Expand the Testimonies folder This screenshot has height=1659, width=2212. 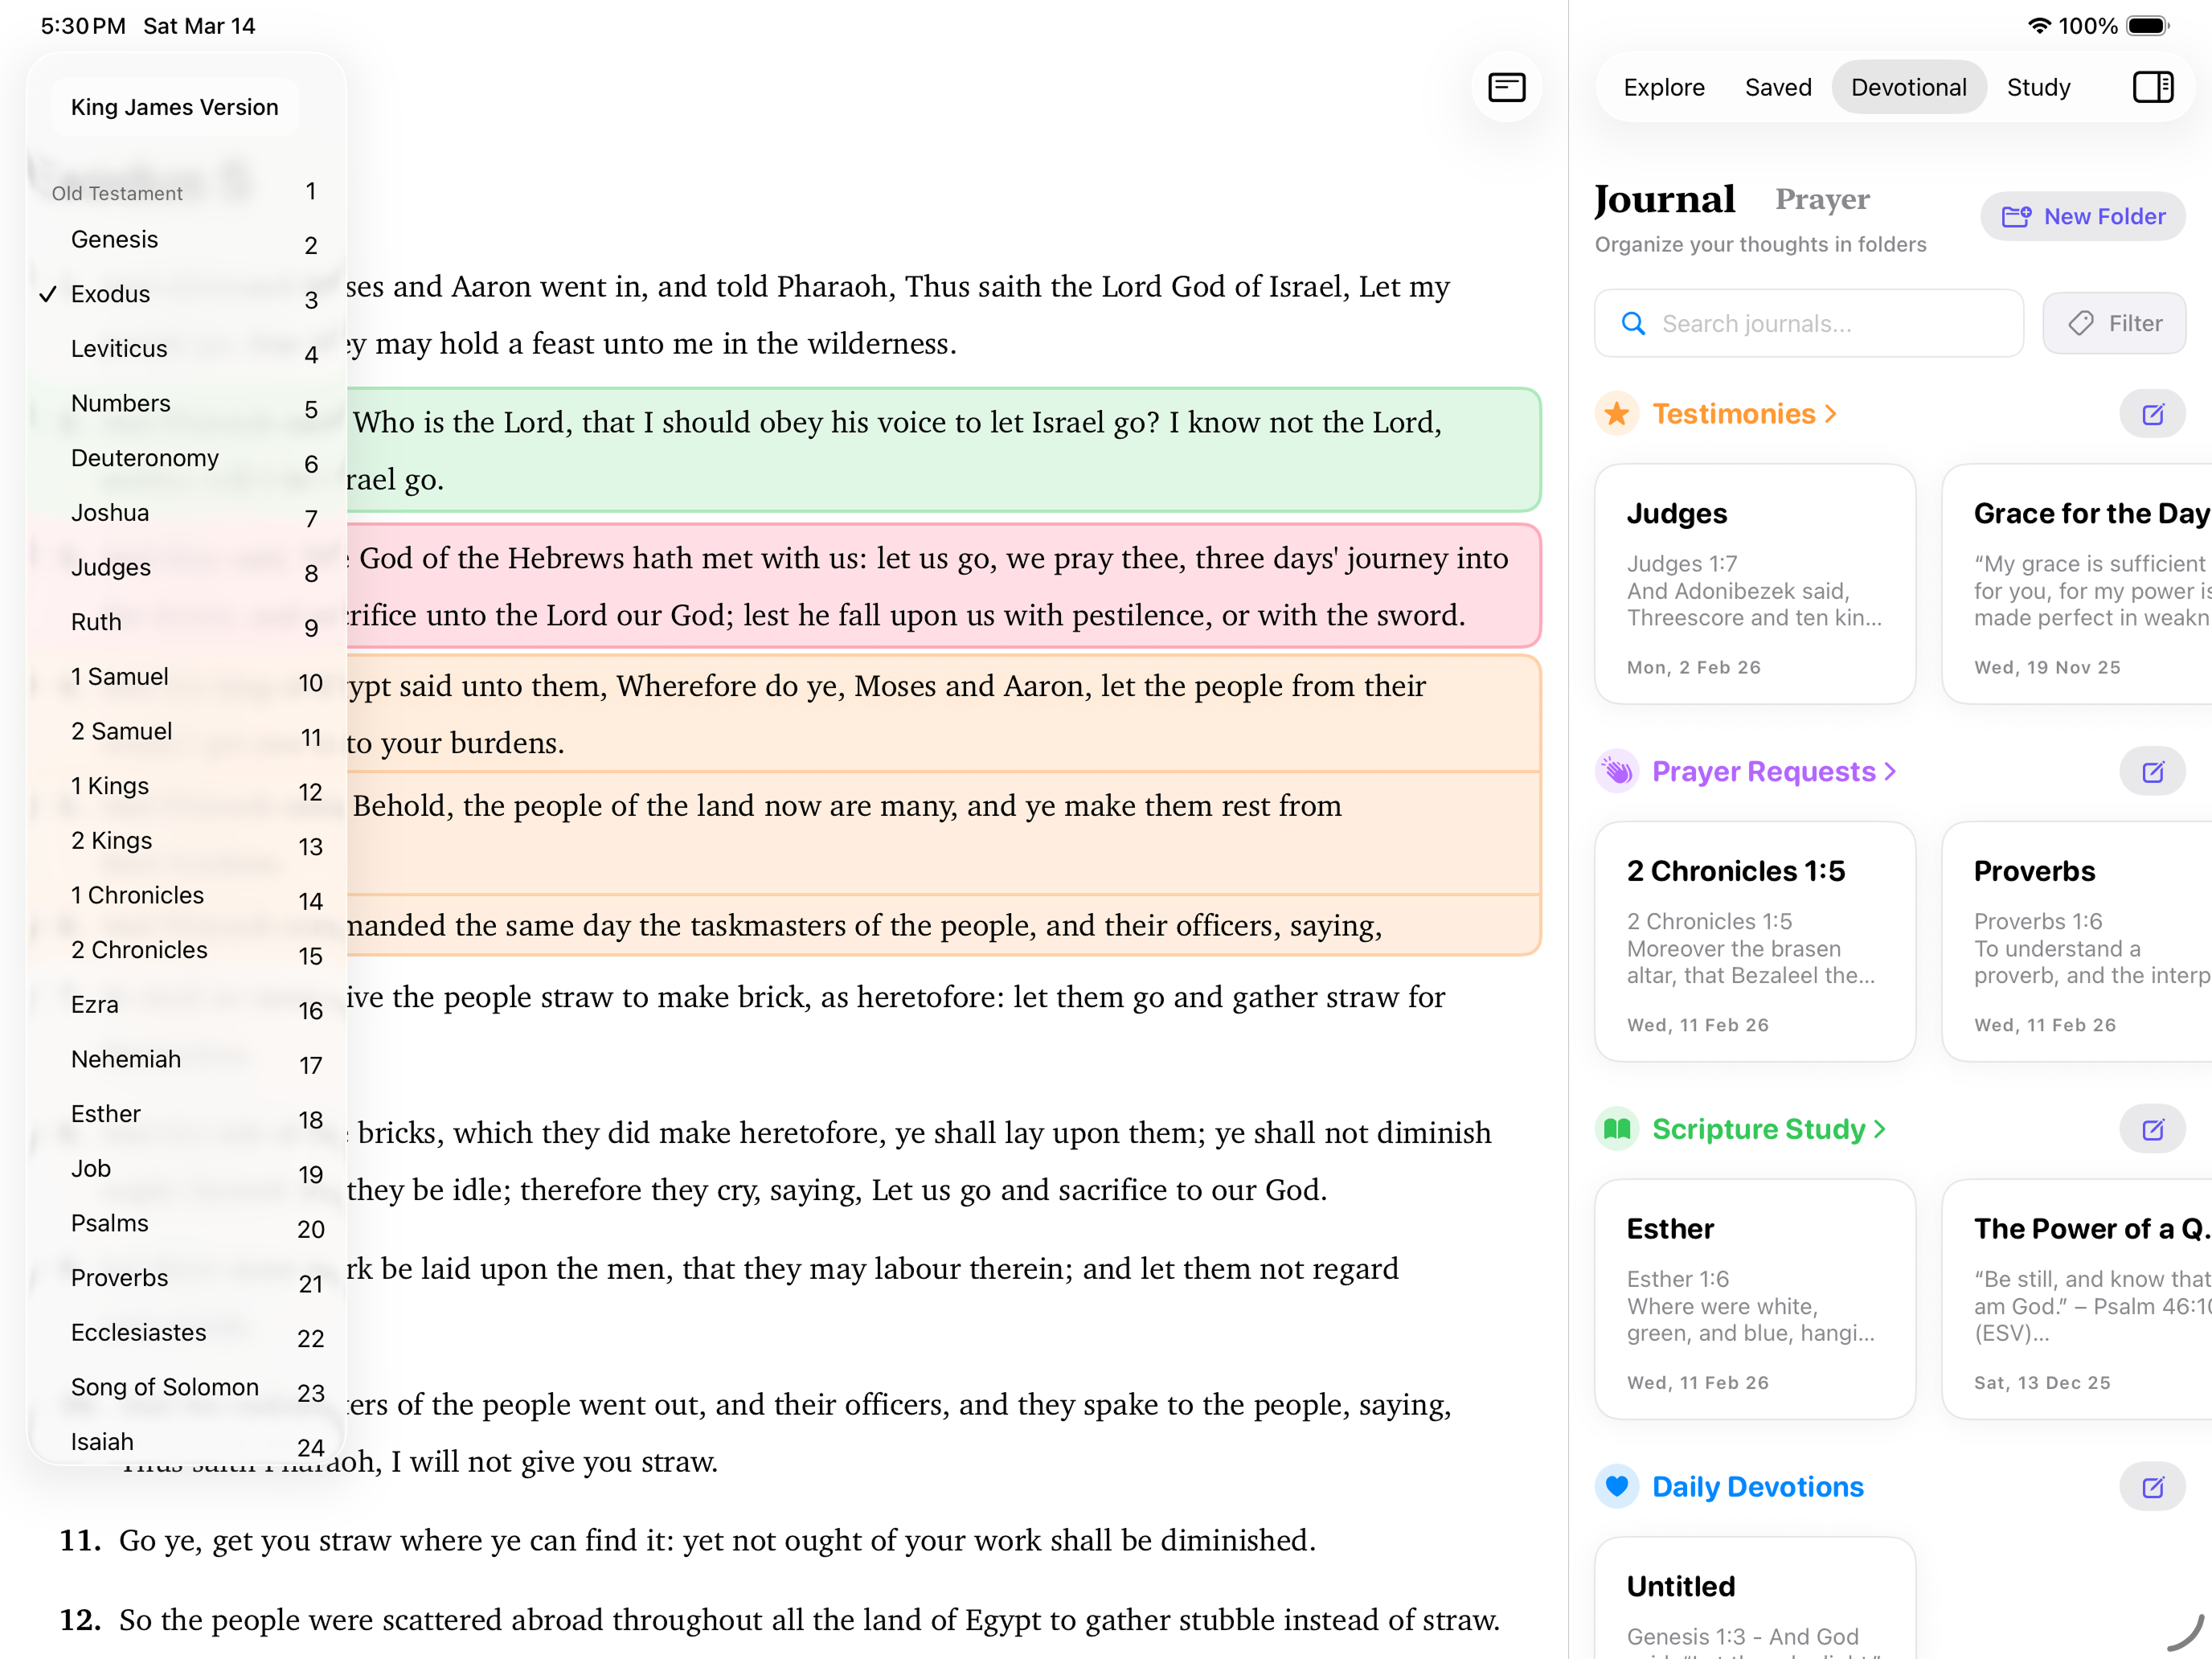1744,413
